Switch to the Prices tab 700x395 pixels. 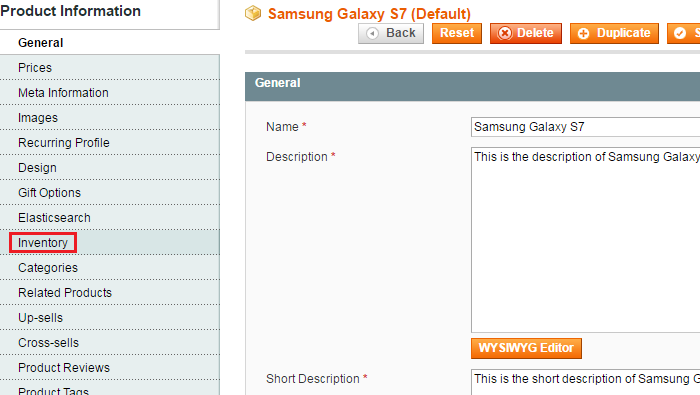(110, 68)
